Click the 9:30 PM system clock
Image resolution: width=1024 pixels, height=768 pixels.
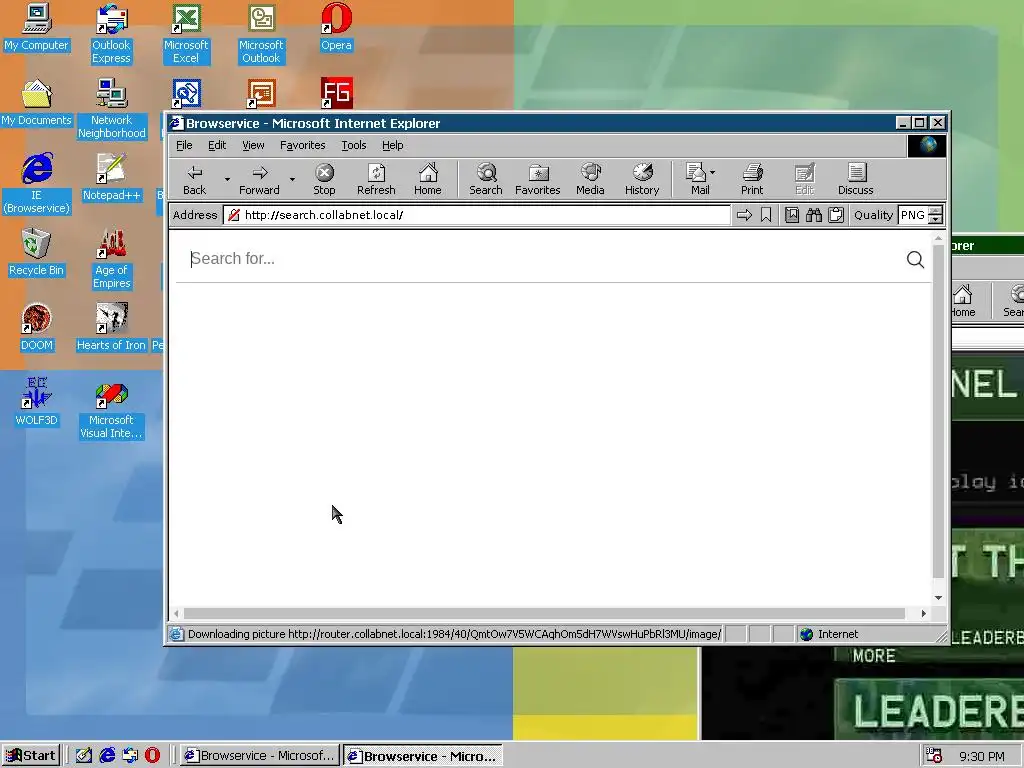982,756
